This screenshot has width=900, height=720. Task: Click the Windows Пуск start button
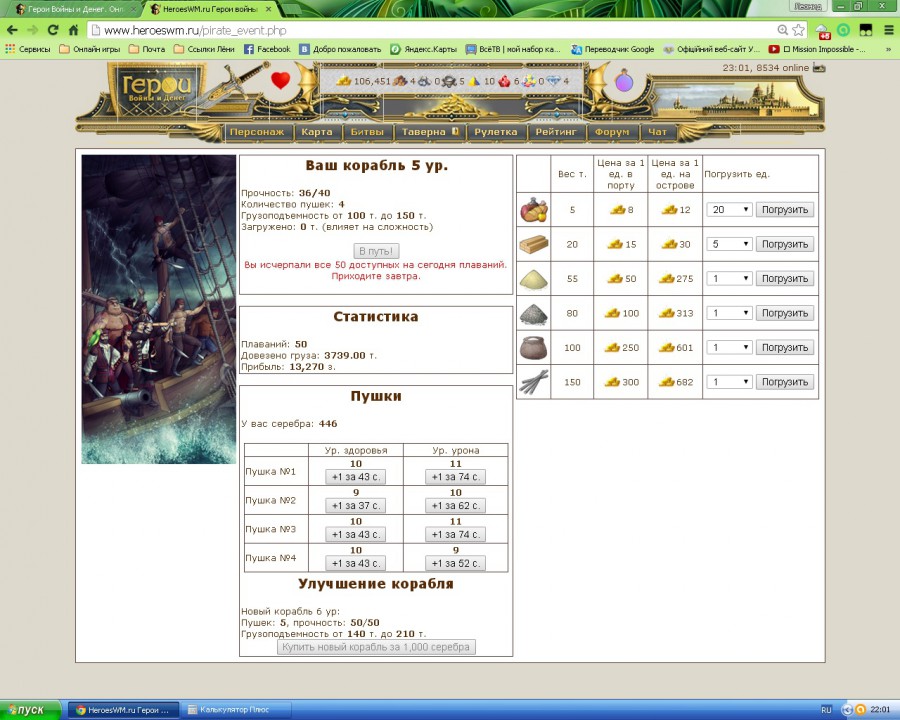coord(30,709)
